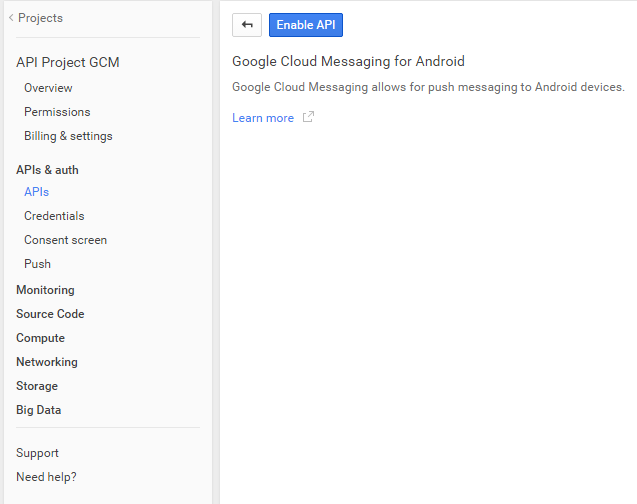This screenshot has width=637, height=504.
Task: Click the external link icon beside Learn more
Action: tap(308, 117)
